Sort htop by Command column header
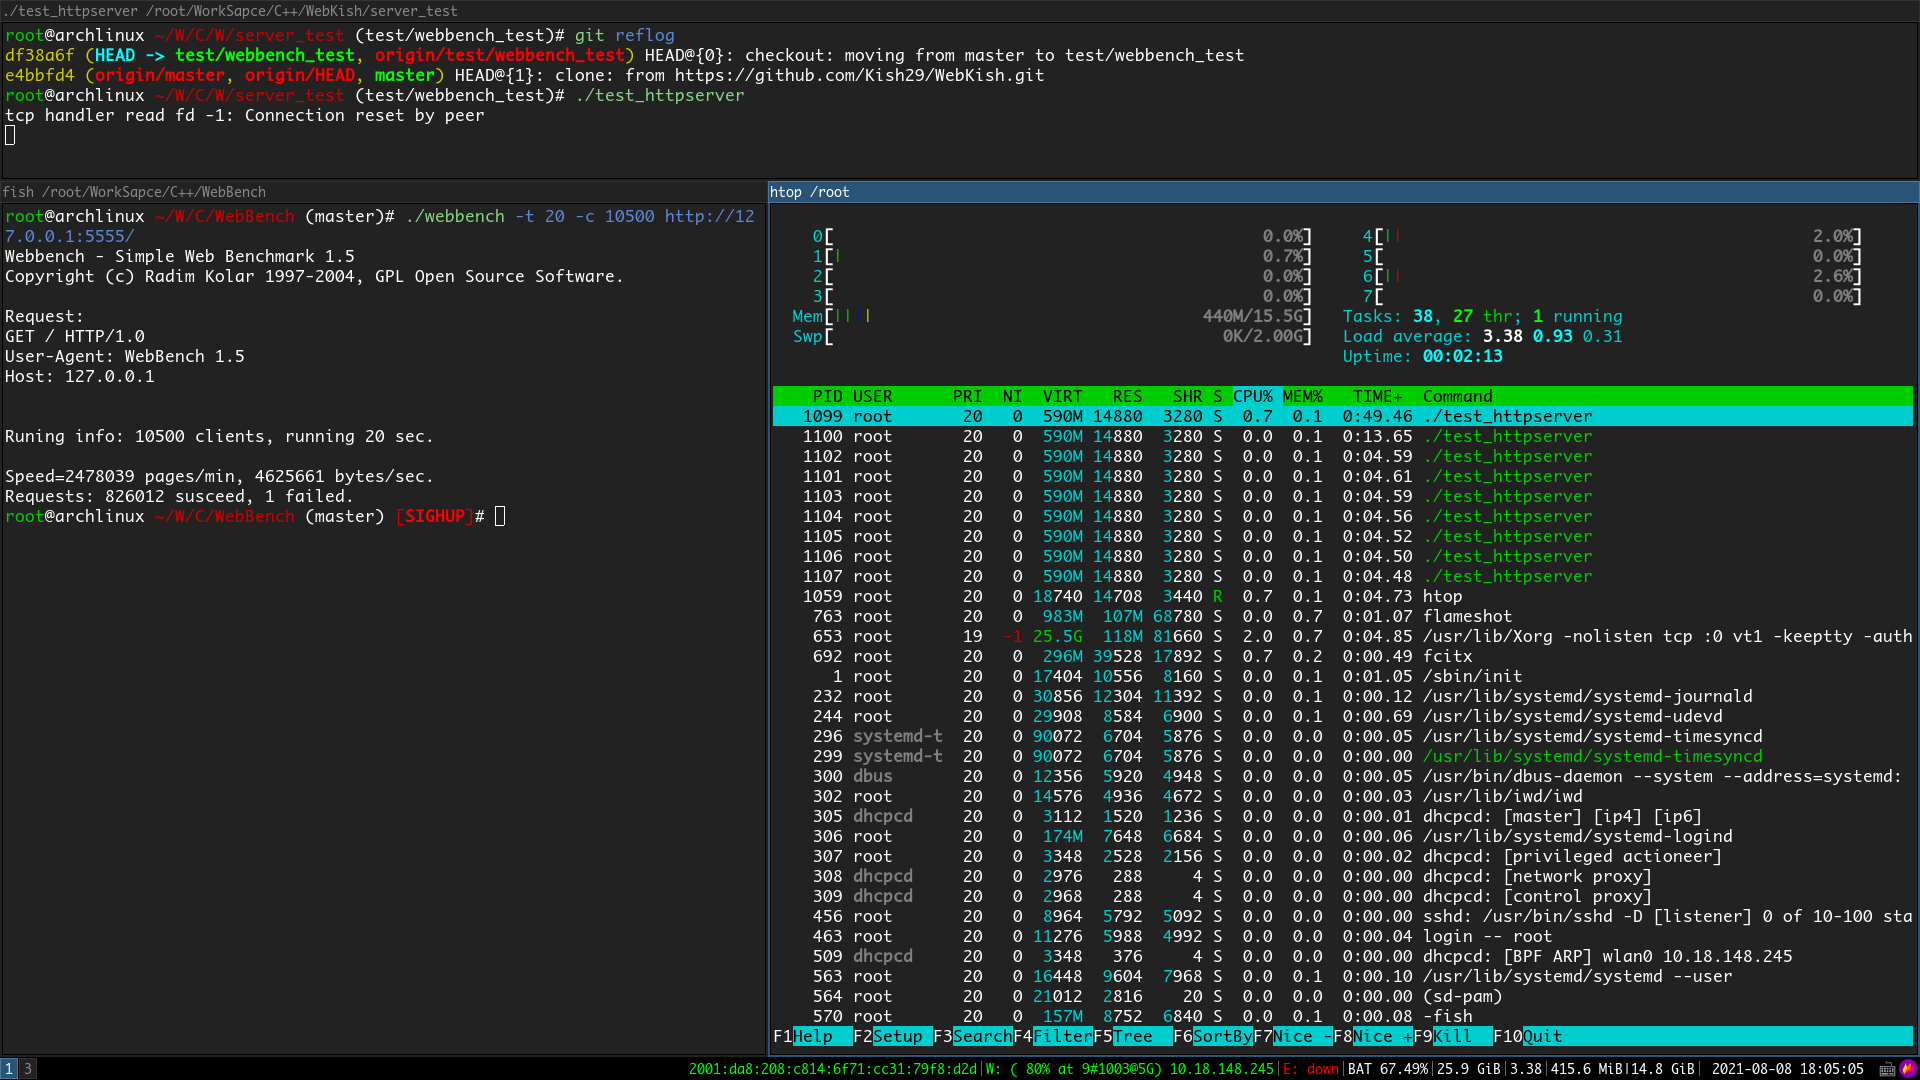1920x1080 pixels. click(1457, 396)
